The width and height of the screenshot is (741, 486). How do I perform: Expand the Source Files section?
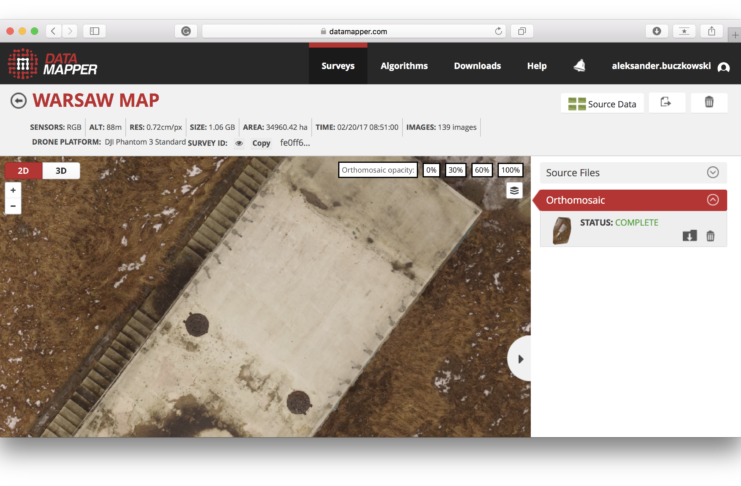712,173
